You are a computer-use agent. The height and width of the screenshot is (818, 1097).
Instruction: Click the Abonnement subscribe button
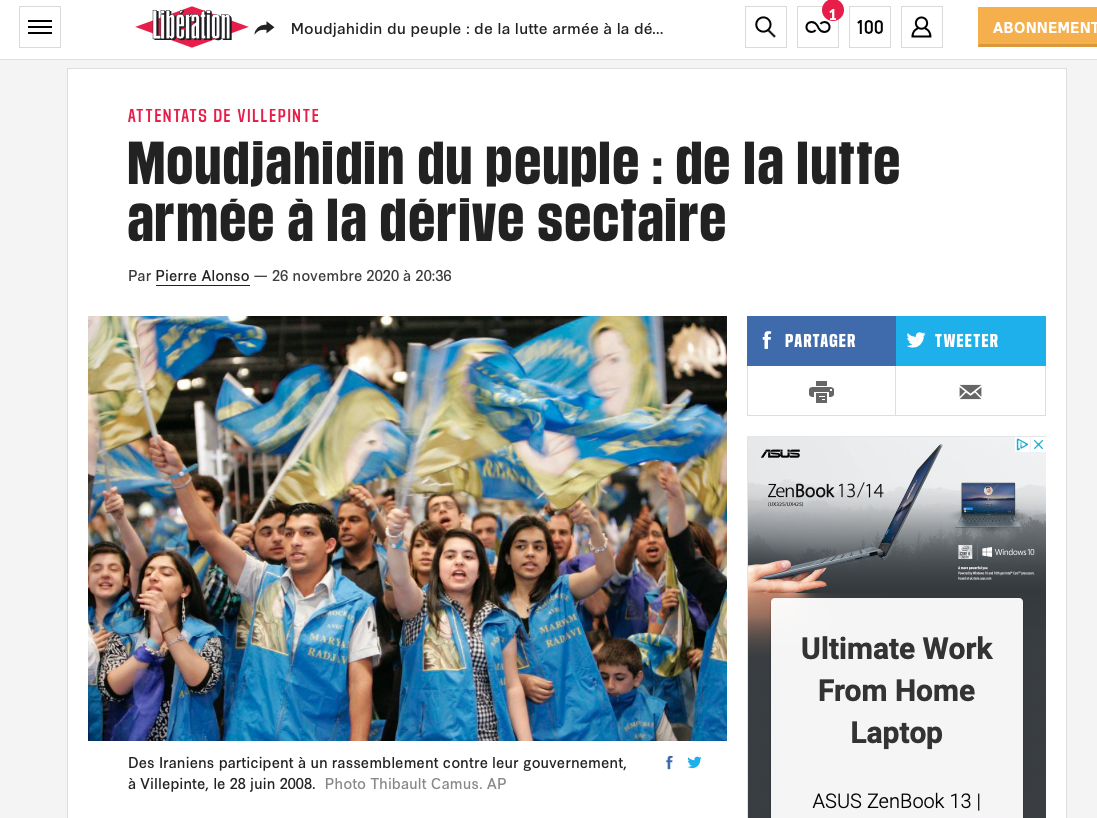[1038, 27]
